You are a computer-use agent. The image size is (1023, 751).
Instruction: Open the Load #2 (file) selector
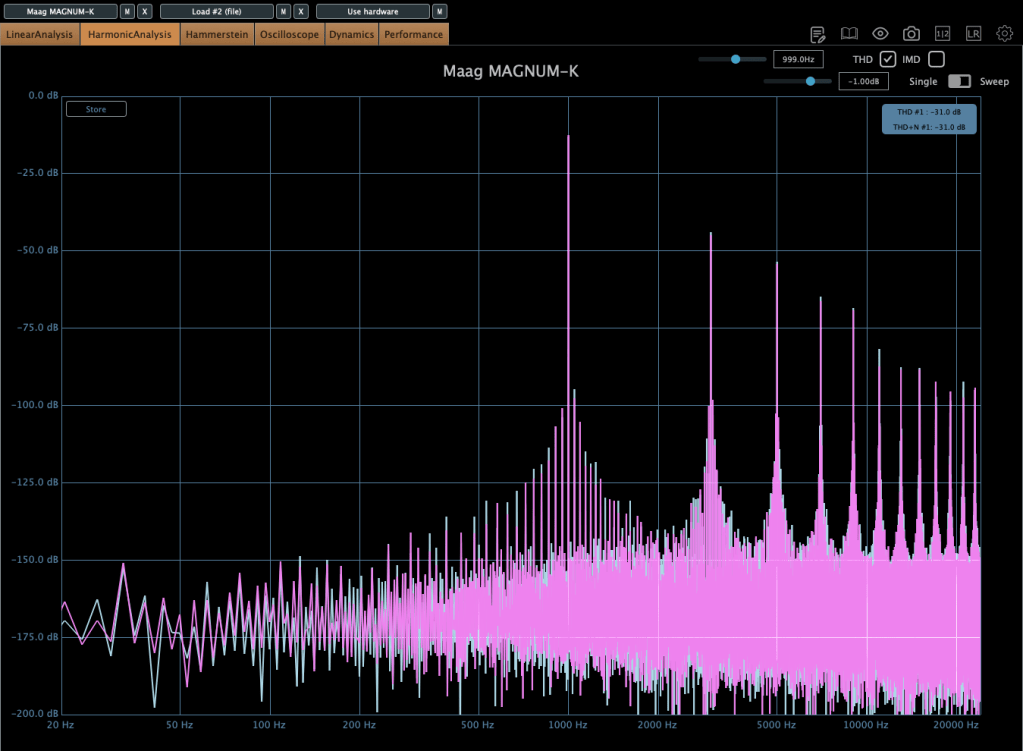[216, 12]
